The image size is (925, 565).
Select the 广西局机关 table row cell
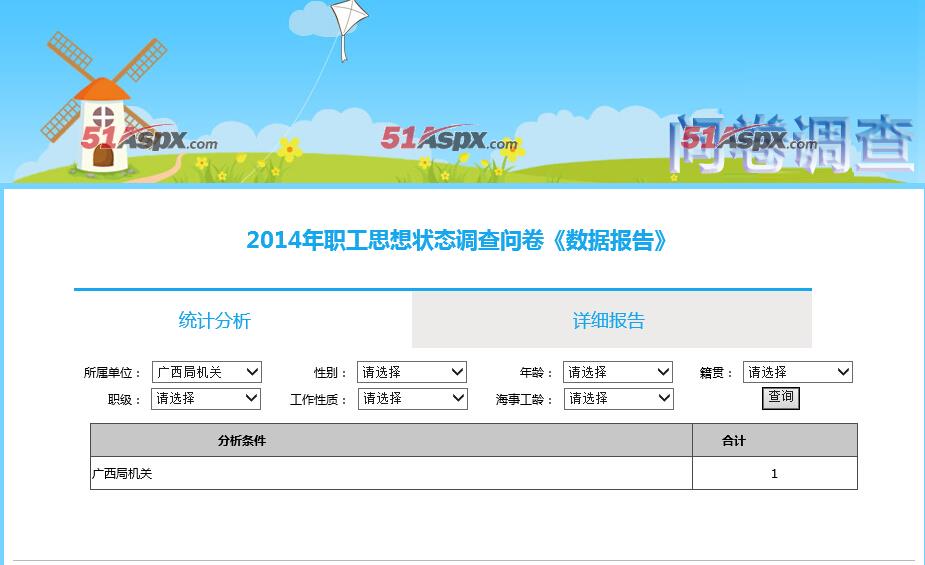[391, 473]
